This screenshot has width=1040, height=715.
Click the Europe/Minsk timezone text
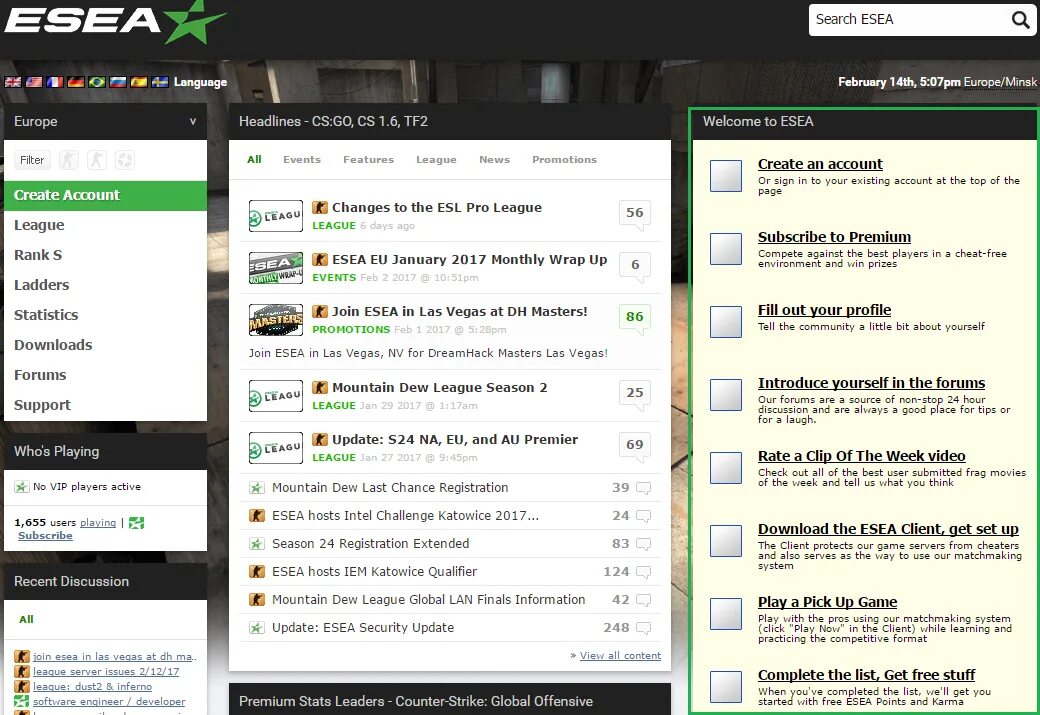click(x=1000, y=82)
